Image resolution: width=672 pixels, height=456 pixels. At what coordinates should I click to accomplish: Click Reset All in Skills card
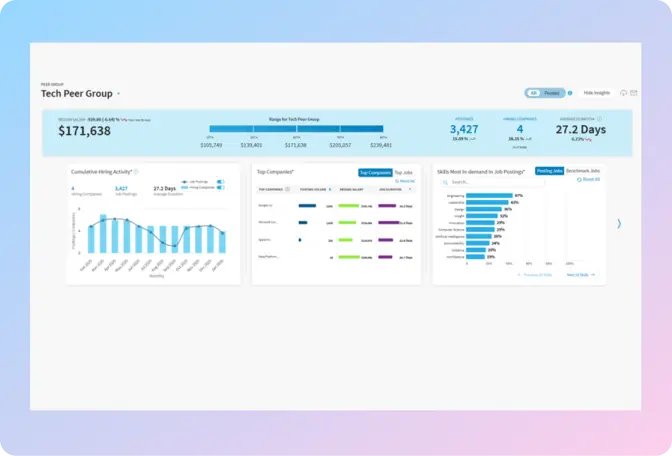coord(588,180)
